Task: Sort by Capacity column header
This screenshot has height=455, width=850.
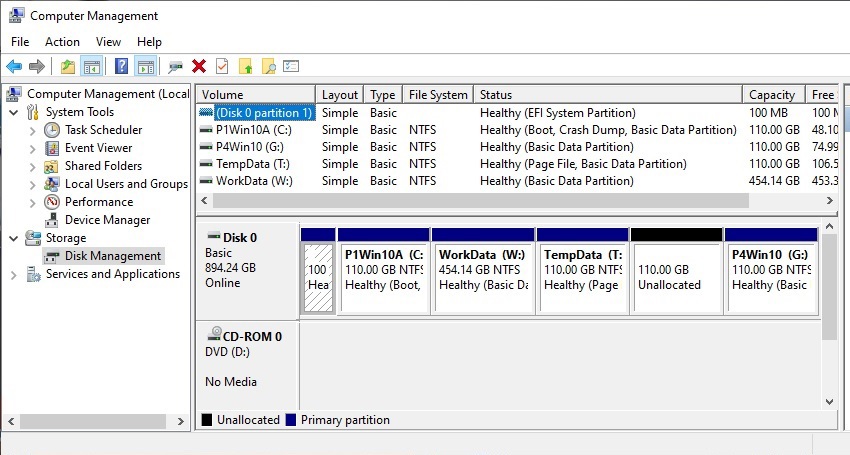Action: tap(773, 94)
